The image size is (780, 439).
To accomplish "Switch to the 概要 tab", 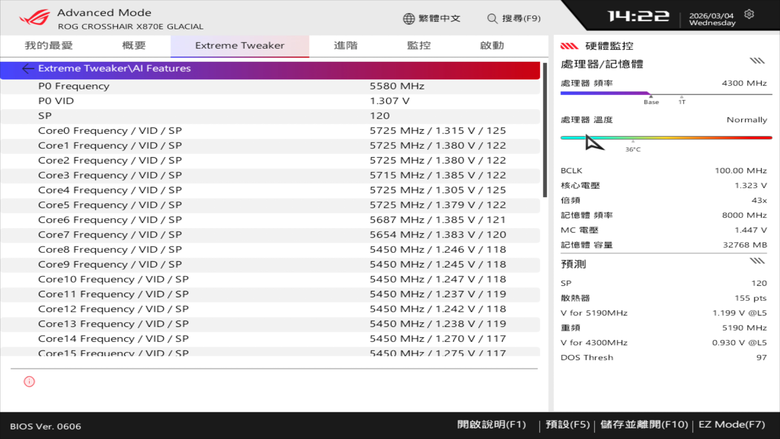I will pos(134,46).
